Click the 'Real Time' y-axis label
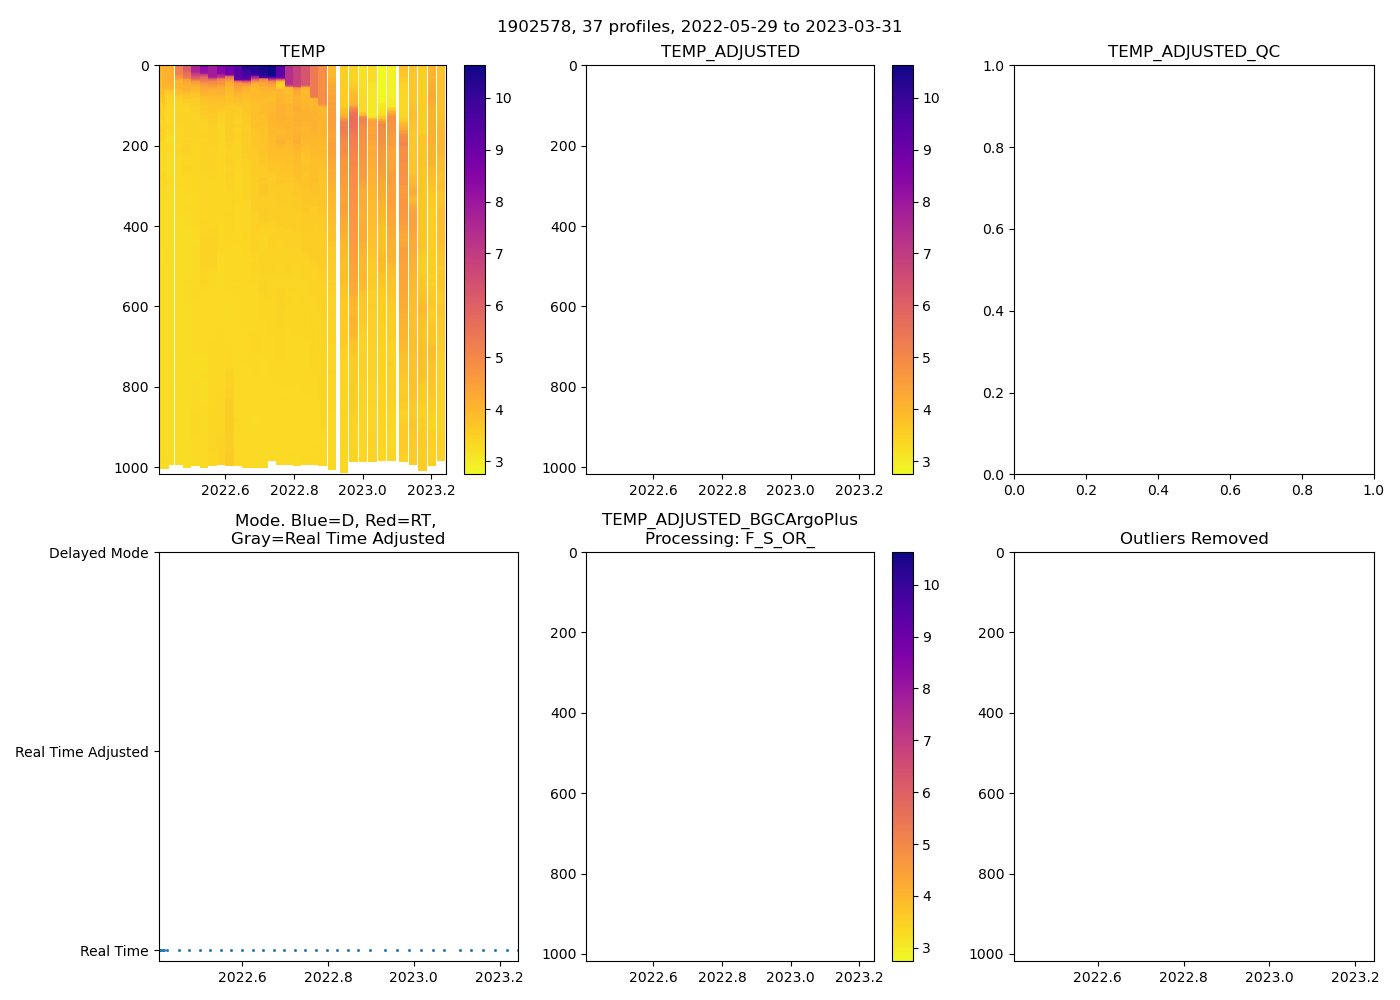This screenshot has height=1000, width=1400. click(x=113, y=951)
